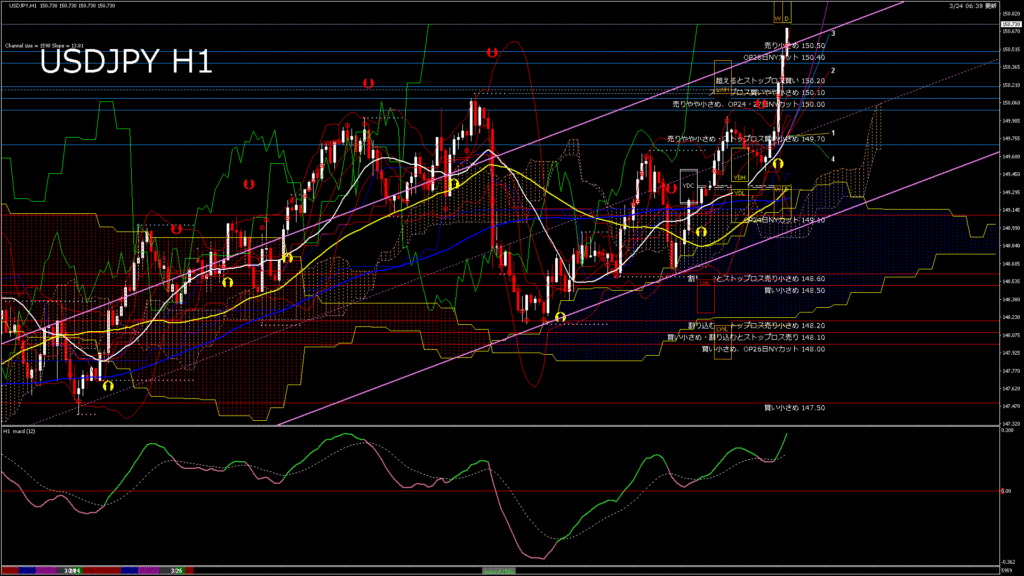The width and height of the screenshot is (1024, 576).
Task: Click the topmost red signal marker
Action: [492, 53]
